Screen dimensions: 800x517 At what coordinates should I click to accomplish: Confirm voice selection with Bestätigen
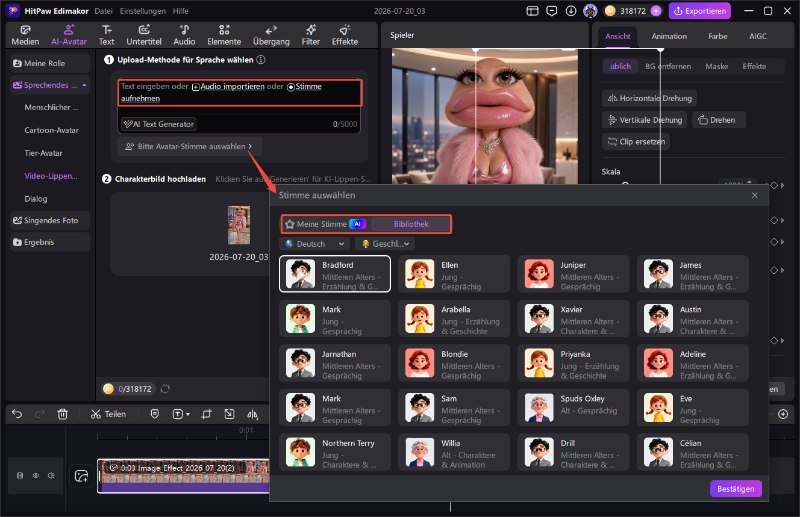tap(735, 489)
